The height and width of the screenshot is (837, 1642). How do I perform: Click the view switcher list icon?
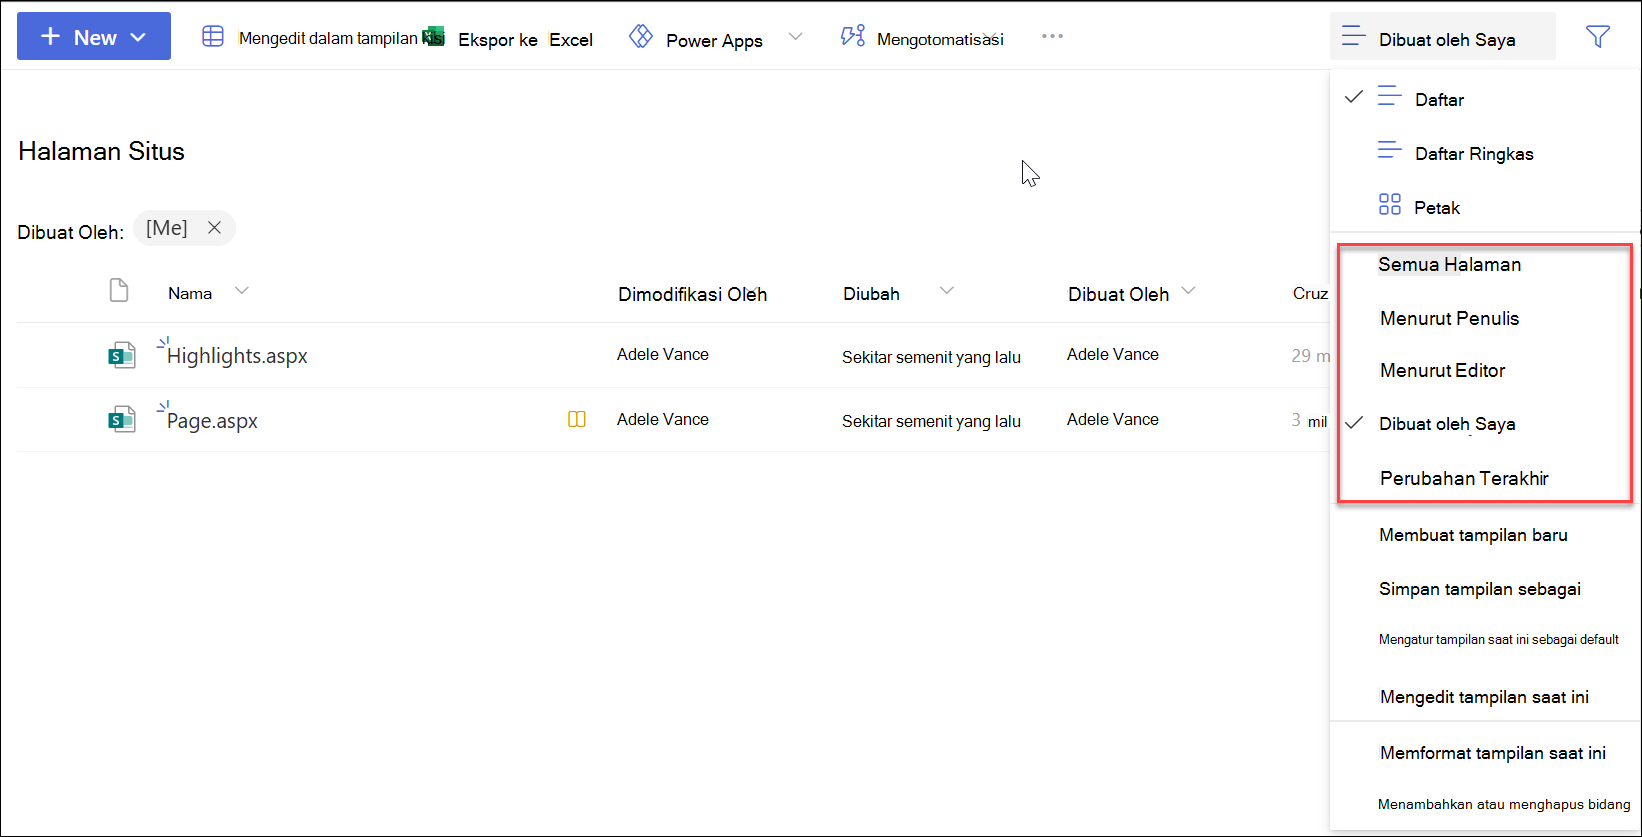click(x=1354, y=37)
